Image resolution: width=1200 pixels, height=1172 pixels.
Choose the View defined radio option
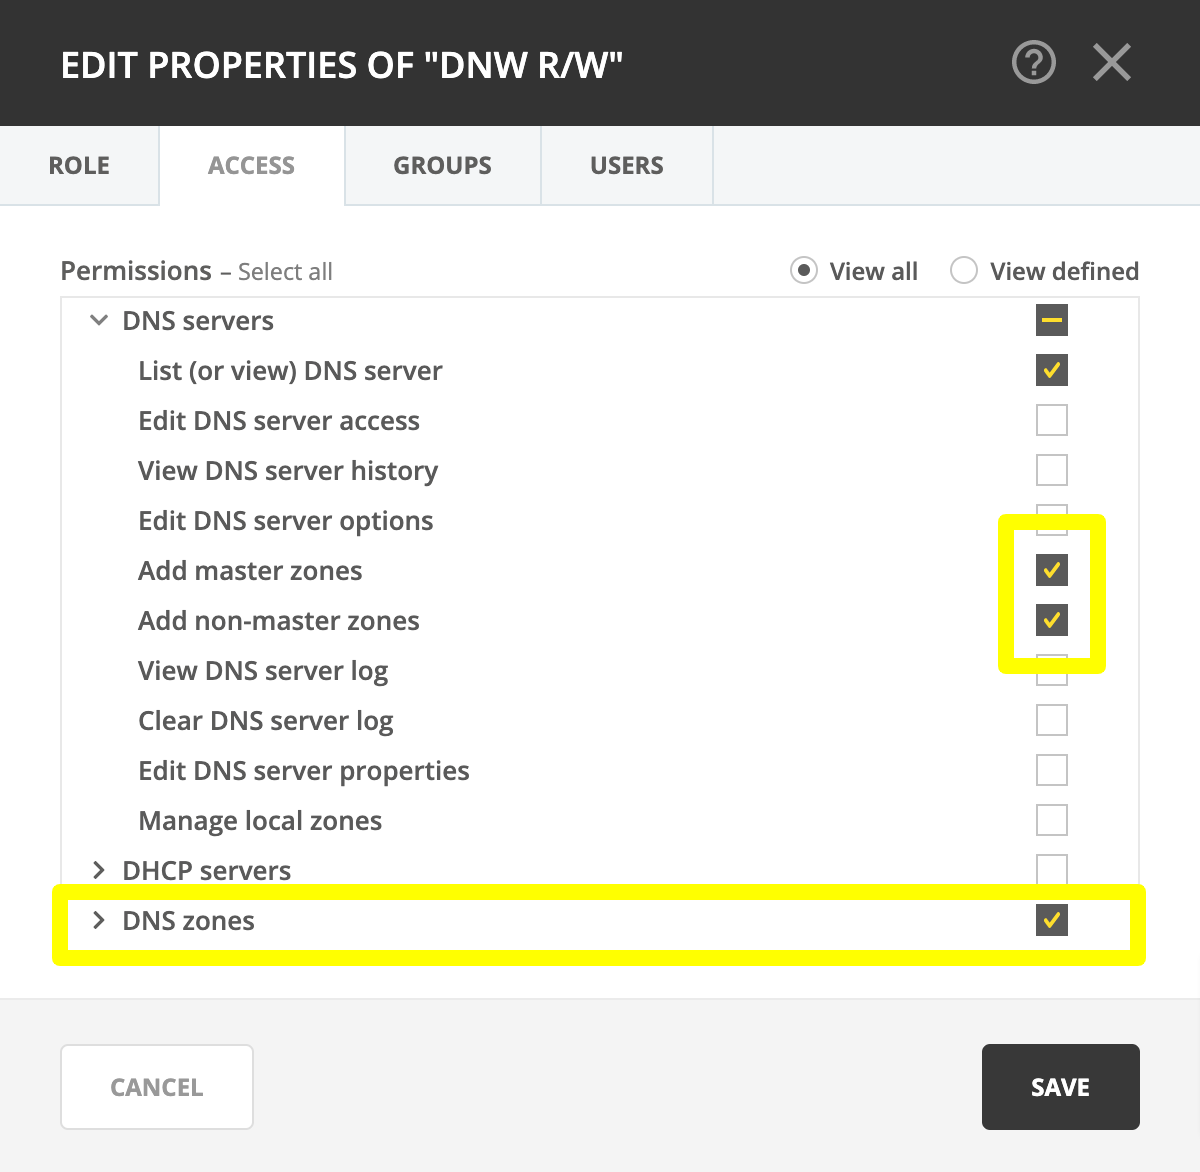(x=964, y=271)
